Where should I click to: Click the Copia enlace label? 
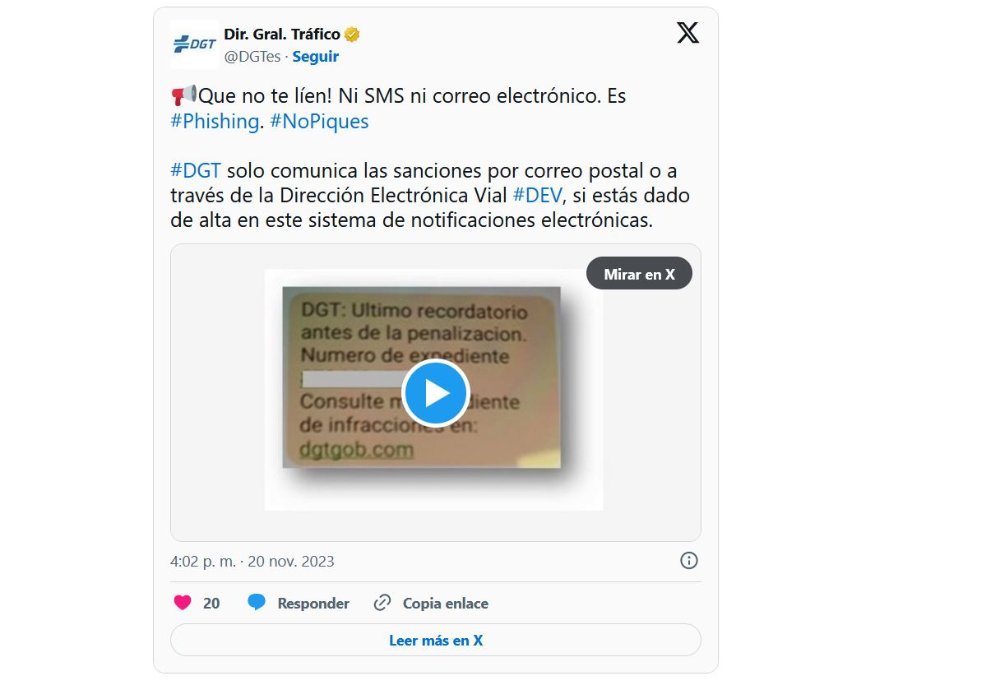point(445,603)
